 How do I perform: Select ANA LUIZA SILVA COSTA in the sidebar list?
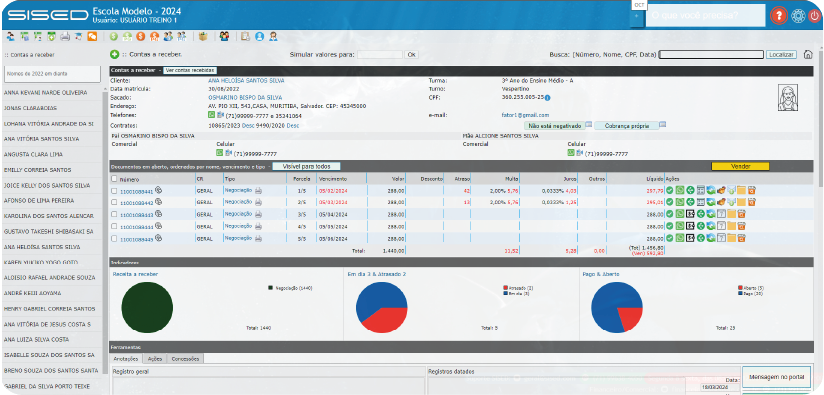tap(36, 339)
